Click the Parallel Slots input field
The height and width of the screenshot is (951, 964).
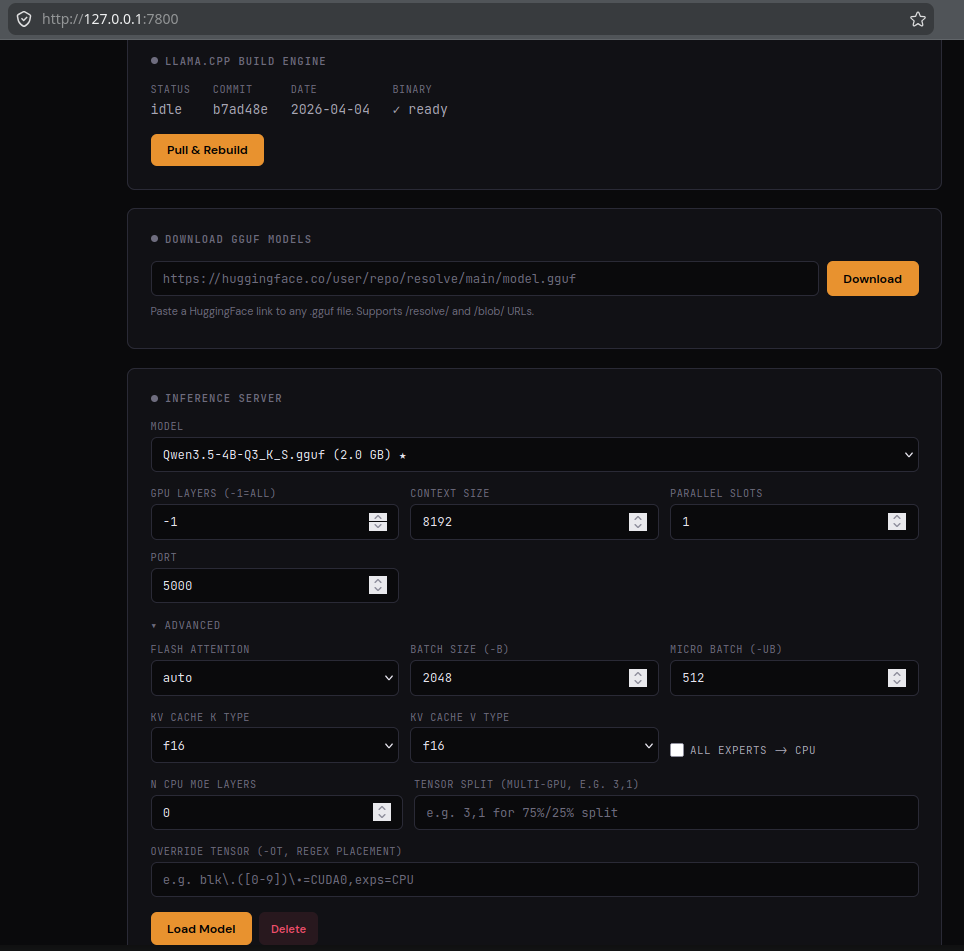pyautogui.click(x=794, y=522)
